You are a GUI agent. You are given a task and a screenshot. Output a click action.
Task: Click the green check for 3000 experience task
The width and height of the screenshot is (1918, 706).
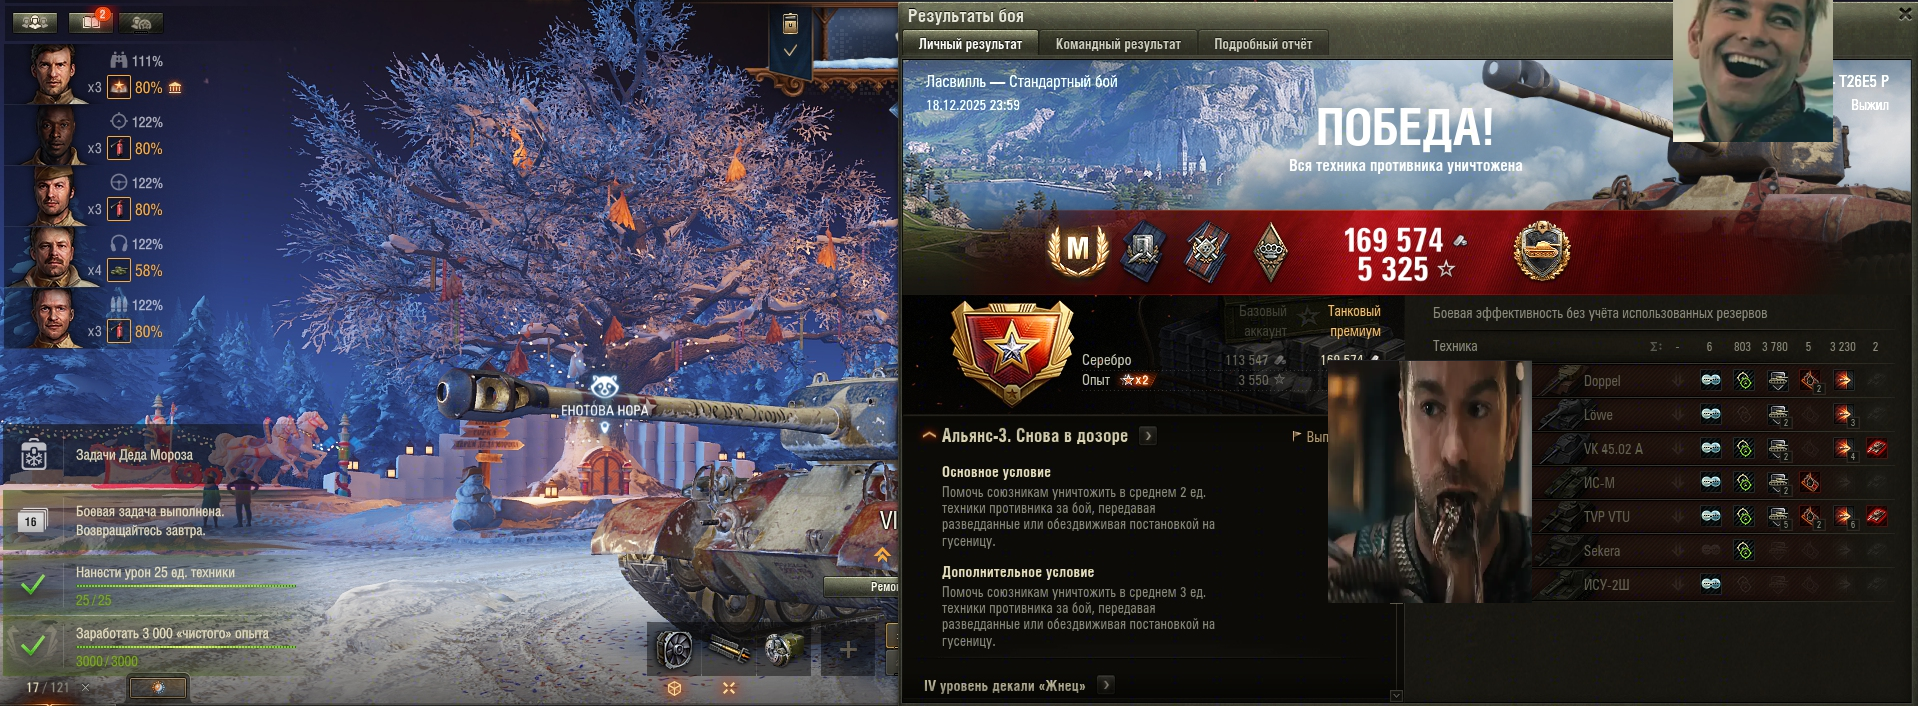tap(33, 645)
